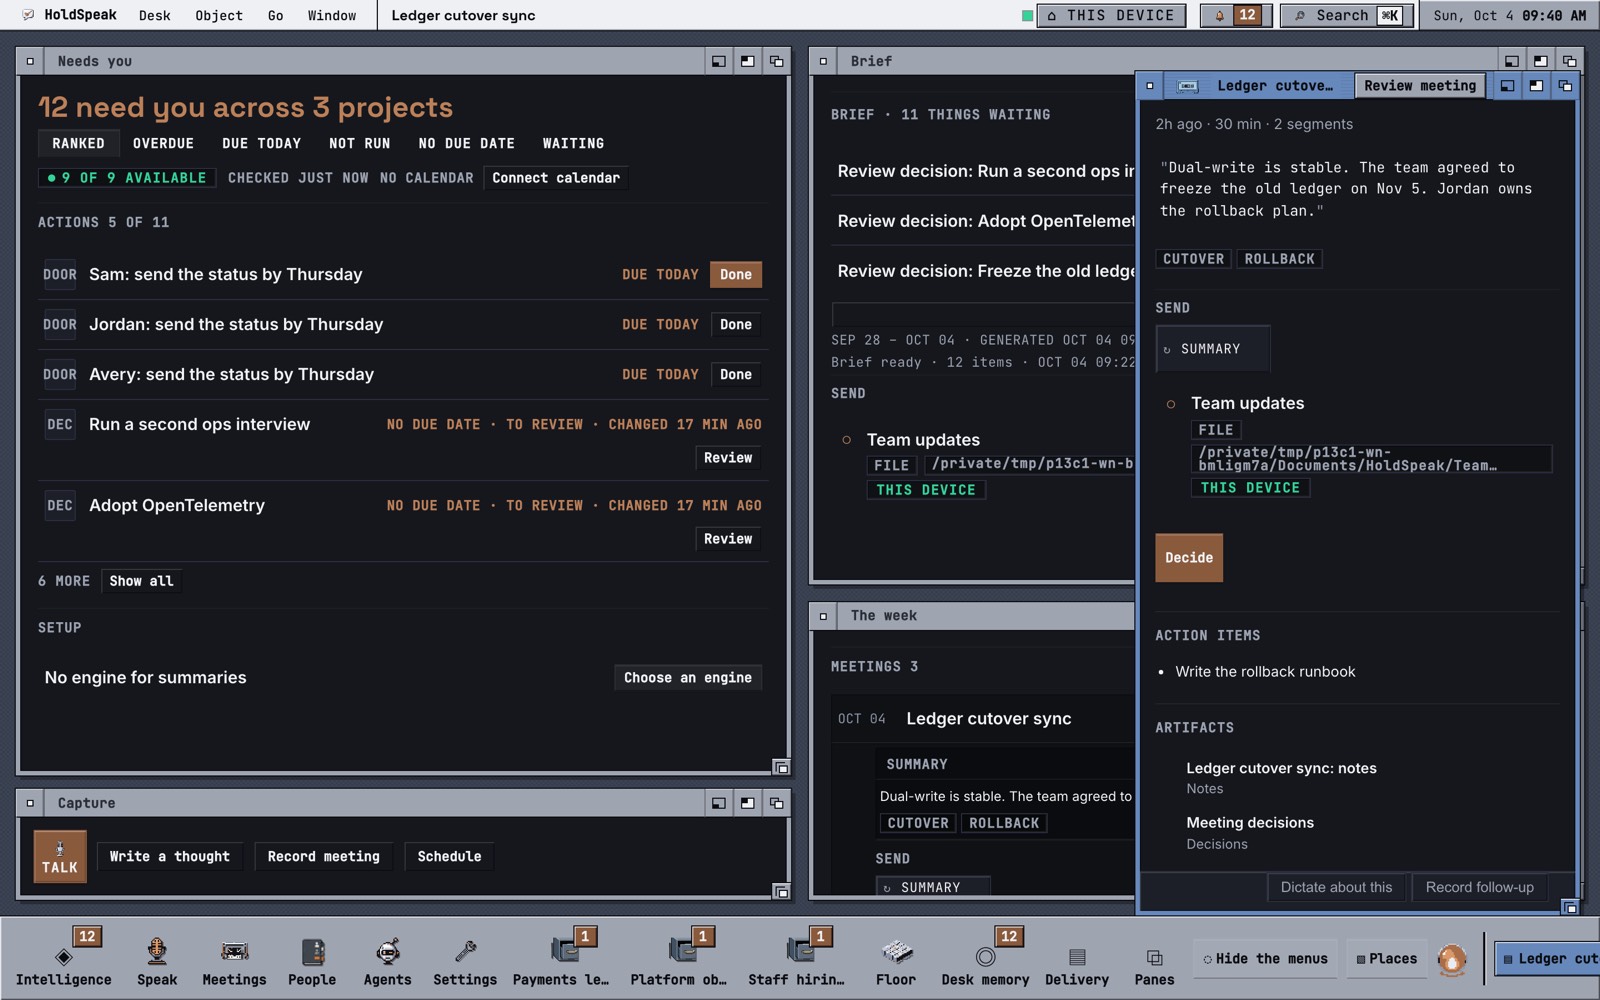Open Meetings from the dock
Viewport: 1600px width, 1000px height.
pyautogui.click(x=234, y=959)
